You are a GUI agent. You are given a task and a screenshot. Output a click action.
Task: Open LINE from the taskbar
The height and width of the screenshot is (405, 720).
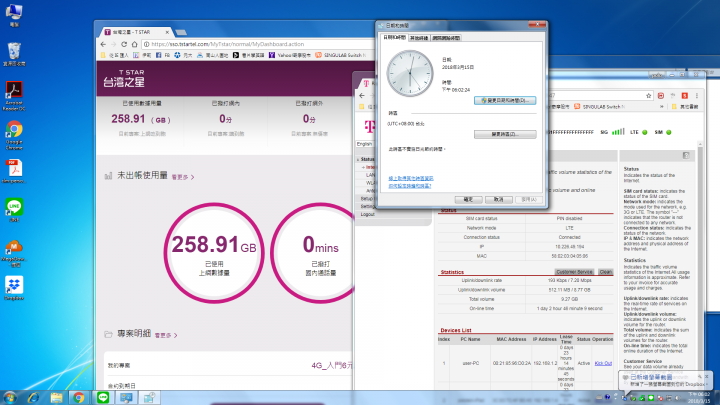103,398
